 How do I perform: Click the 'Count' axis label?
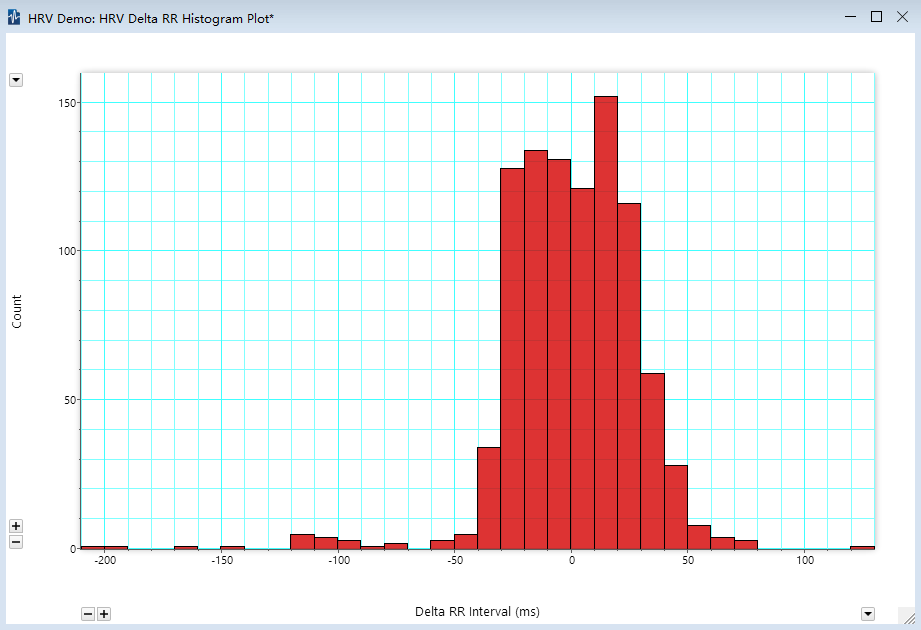click(x=16, y=312)
